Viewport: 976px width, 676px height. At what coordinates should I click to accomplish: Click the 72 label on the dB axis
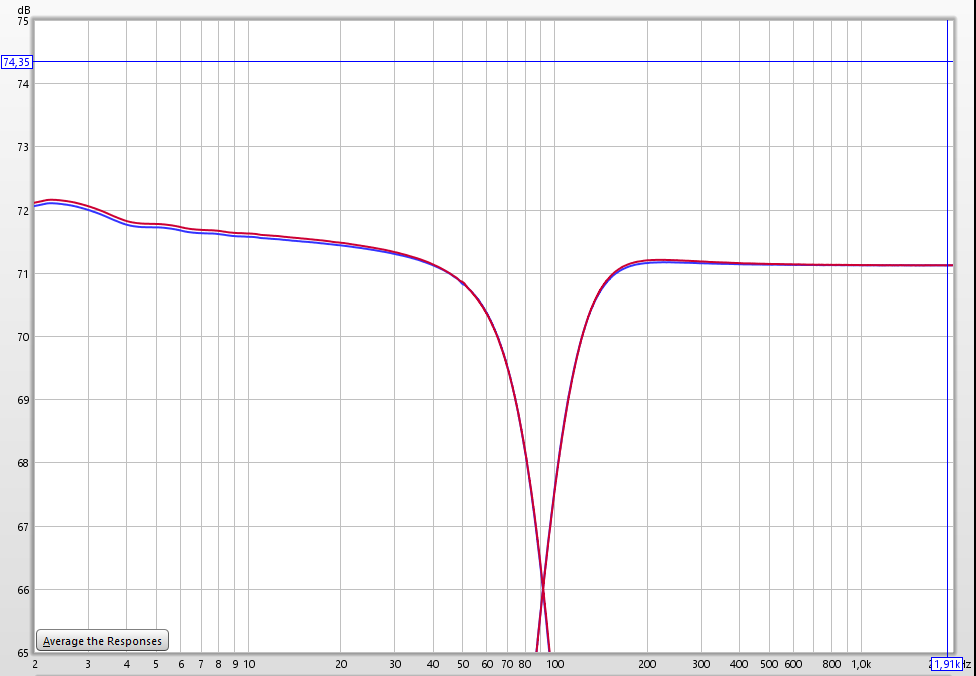click(24, 211)
